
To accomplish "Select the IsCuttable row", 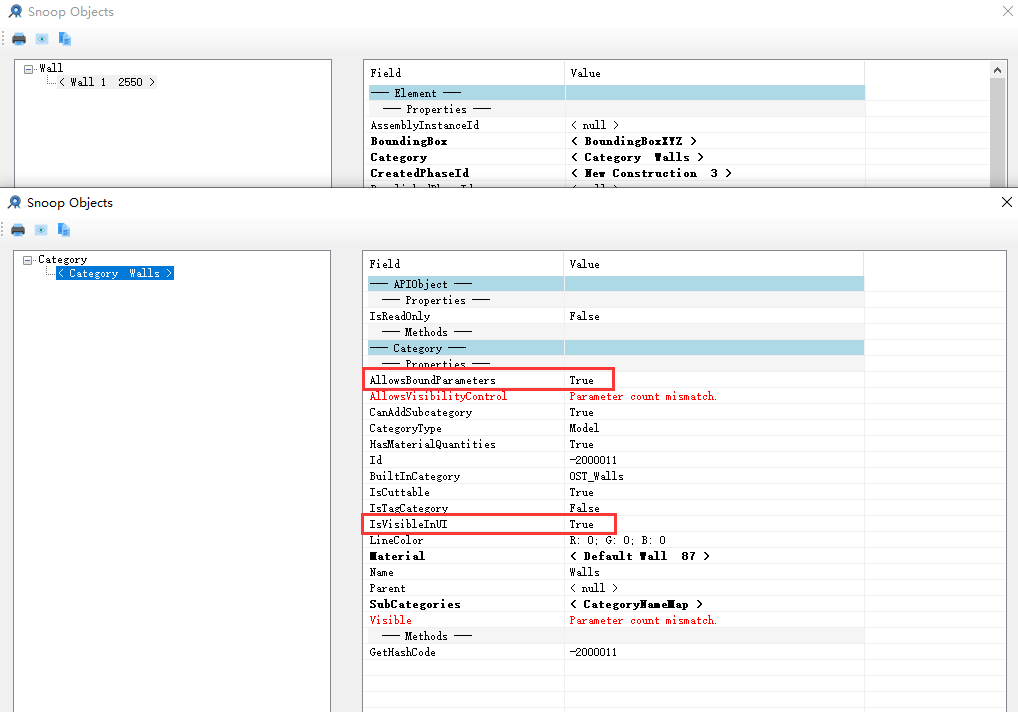I will (x=615, y=493).
